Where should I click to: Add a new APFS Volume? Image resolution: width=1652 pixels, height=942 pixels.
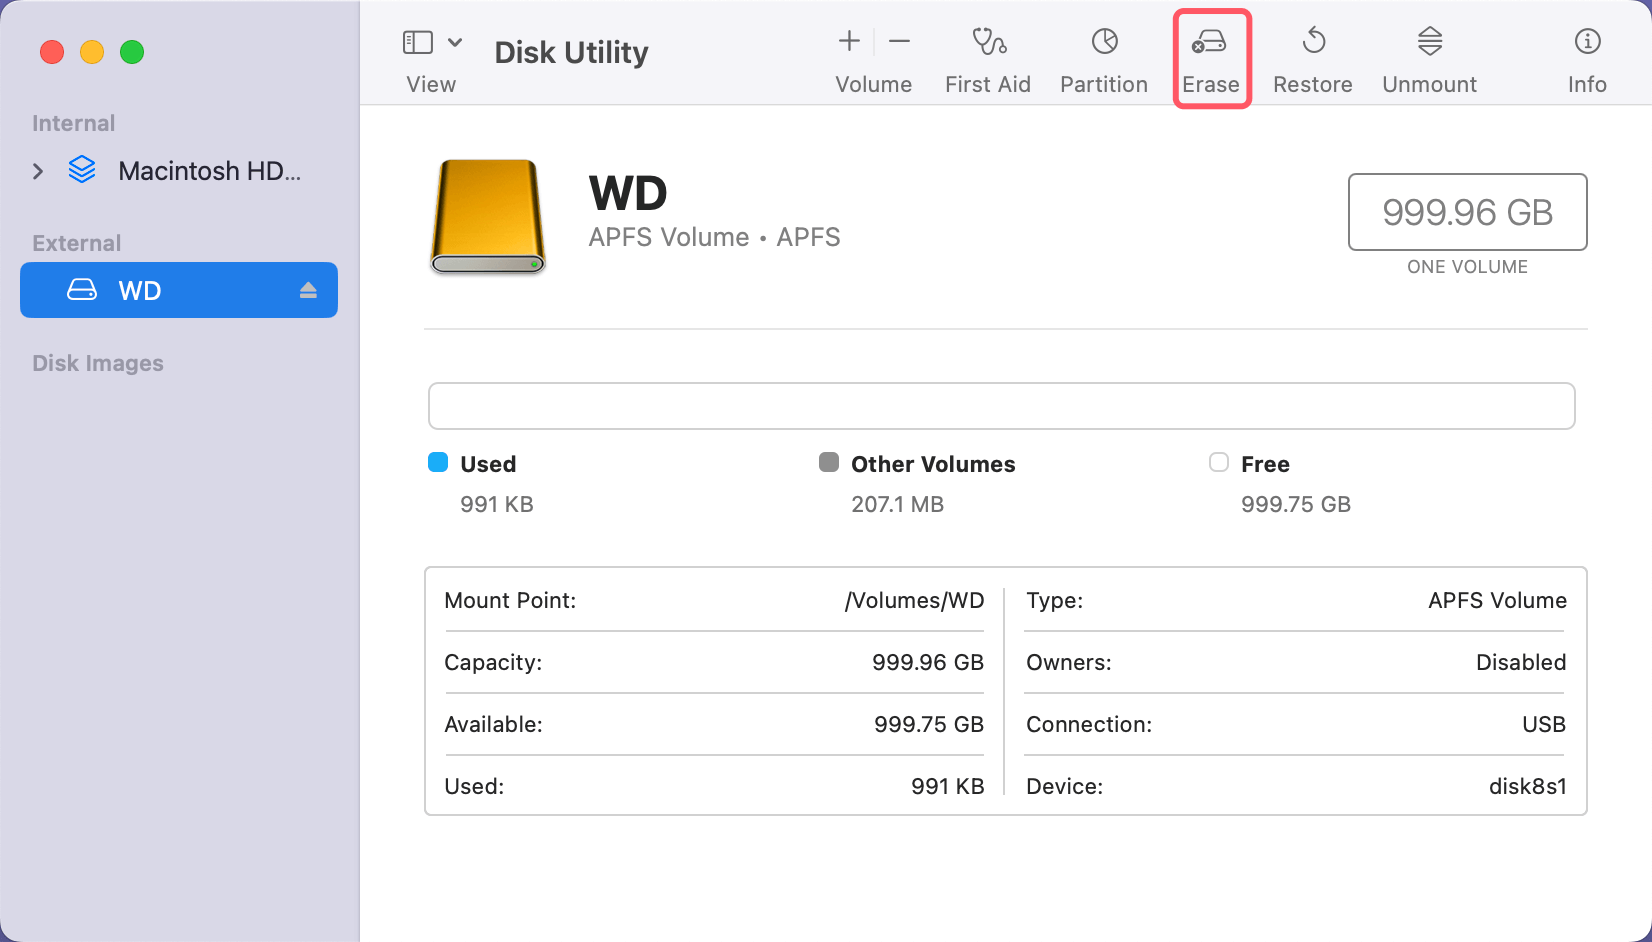click(847, 42)
